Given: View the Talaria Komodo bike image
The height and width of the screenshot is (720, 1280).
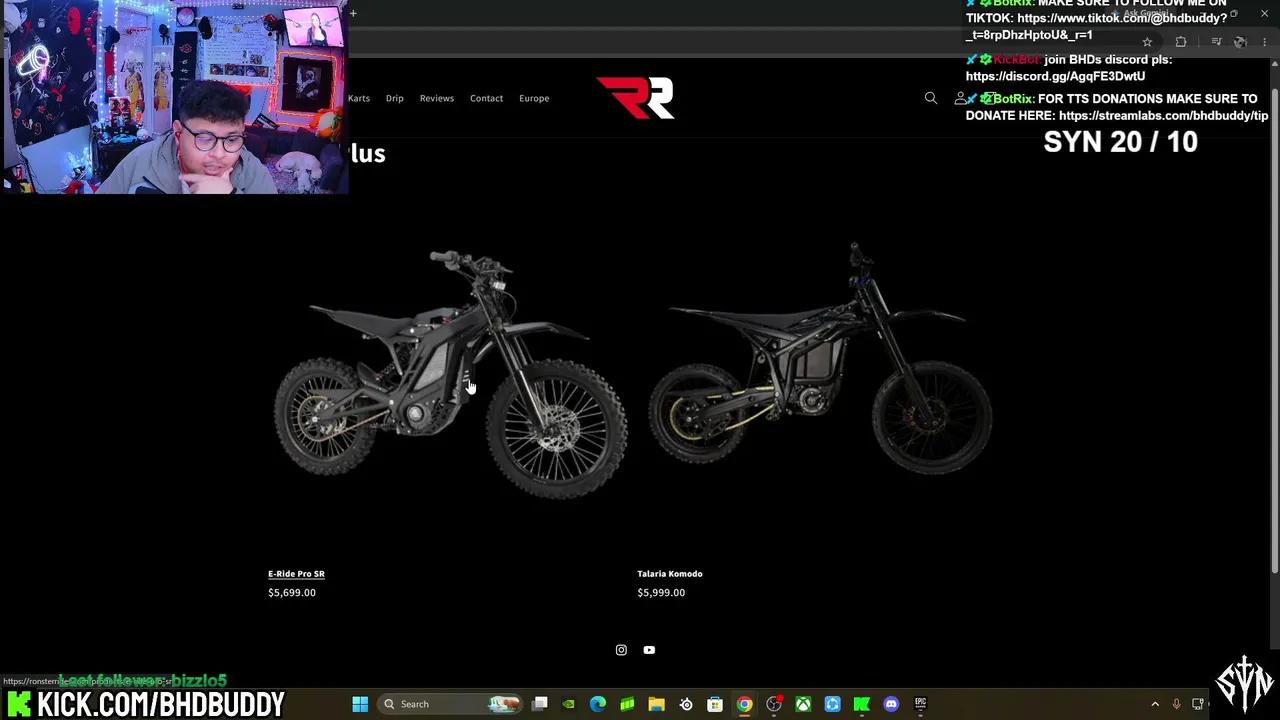Looking at the screenshot, I should coord(820,360).
